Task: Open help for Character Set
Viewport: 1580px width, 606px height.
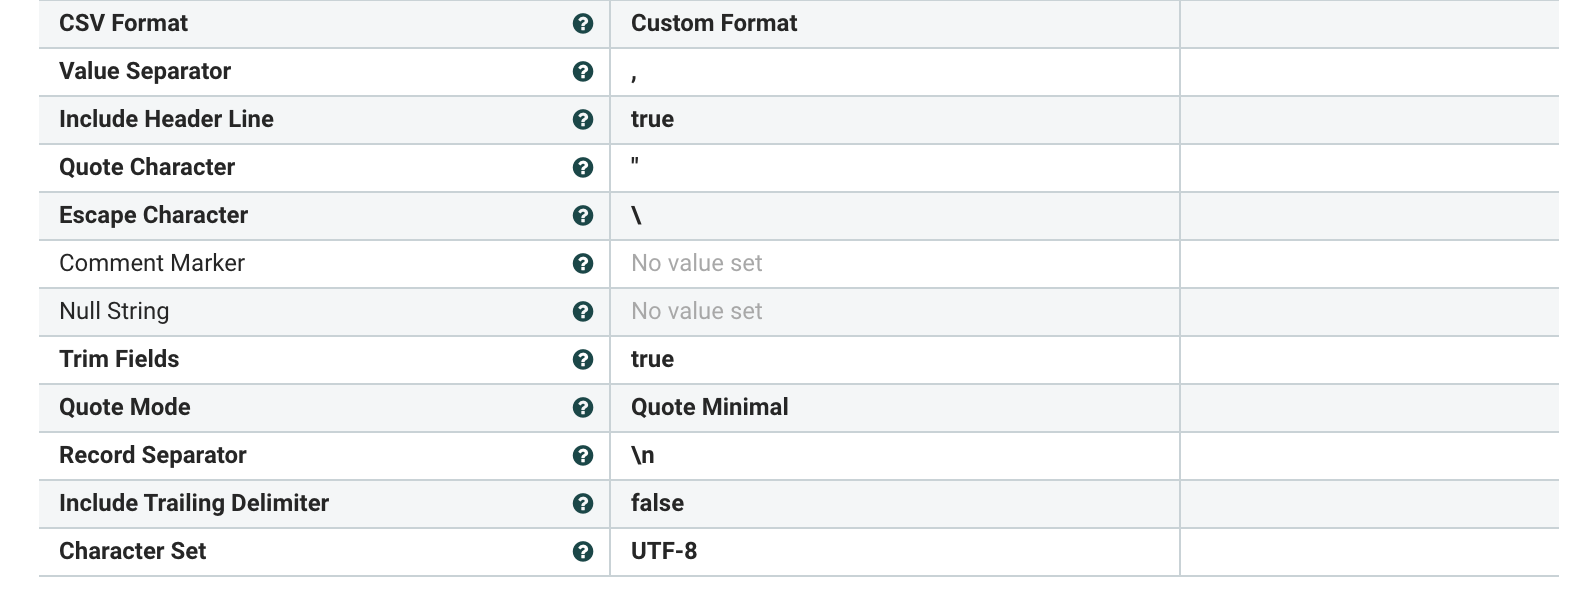Action: (x=583, y=551)
